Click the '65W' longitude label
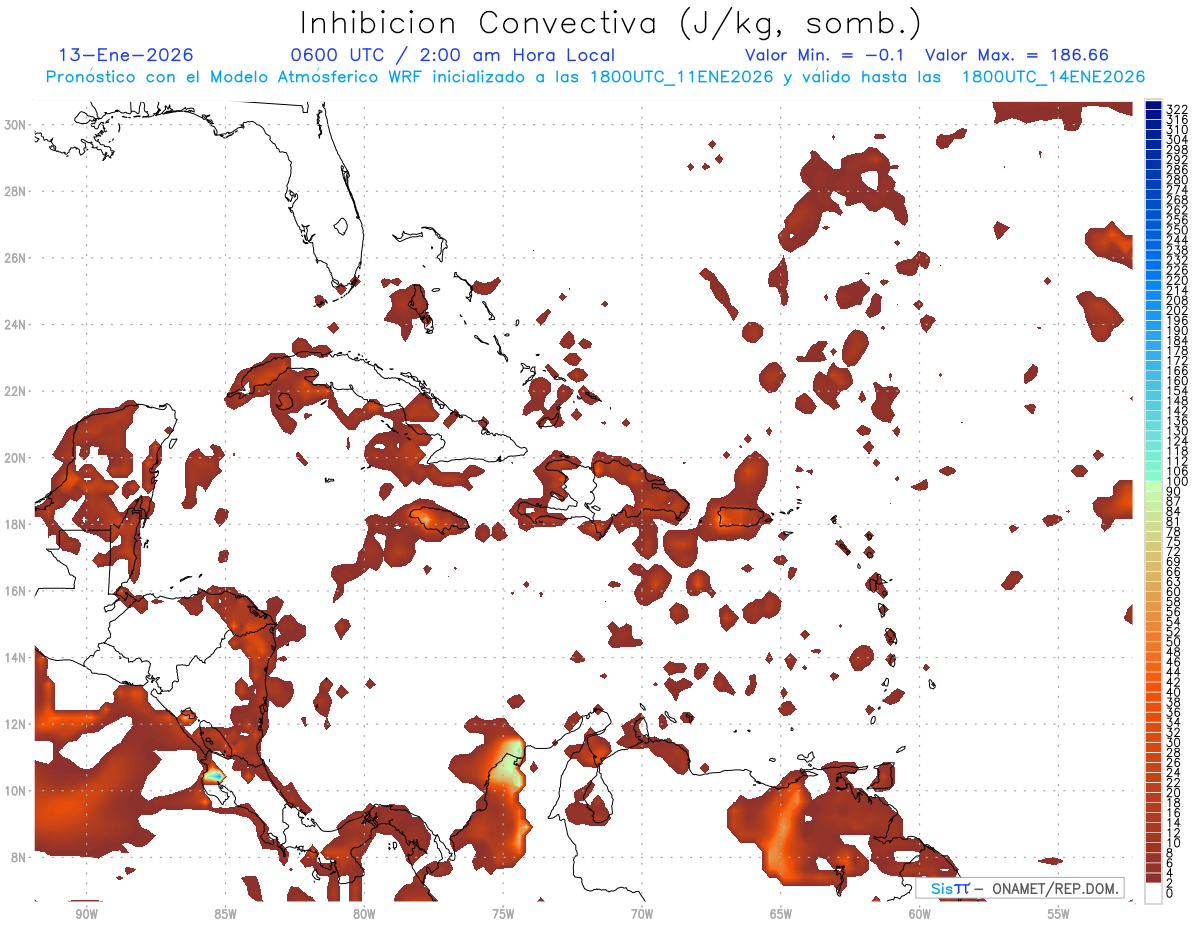 tap(781, 914)
